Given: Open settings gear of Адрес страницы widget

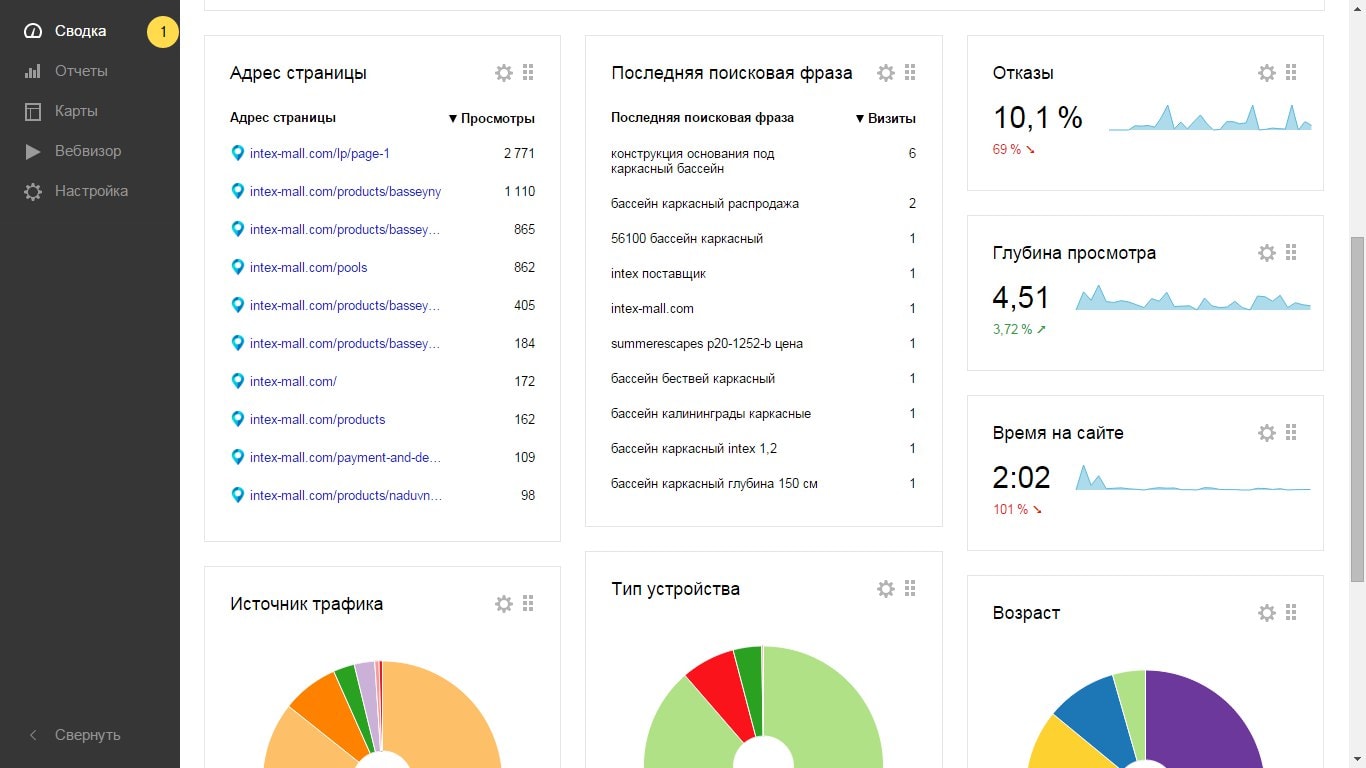Looking at the screenshot, I should [504, 73].
